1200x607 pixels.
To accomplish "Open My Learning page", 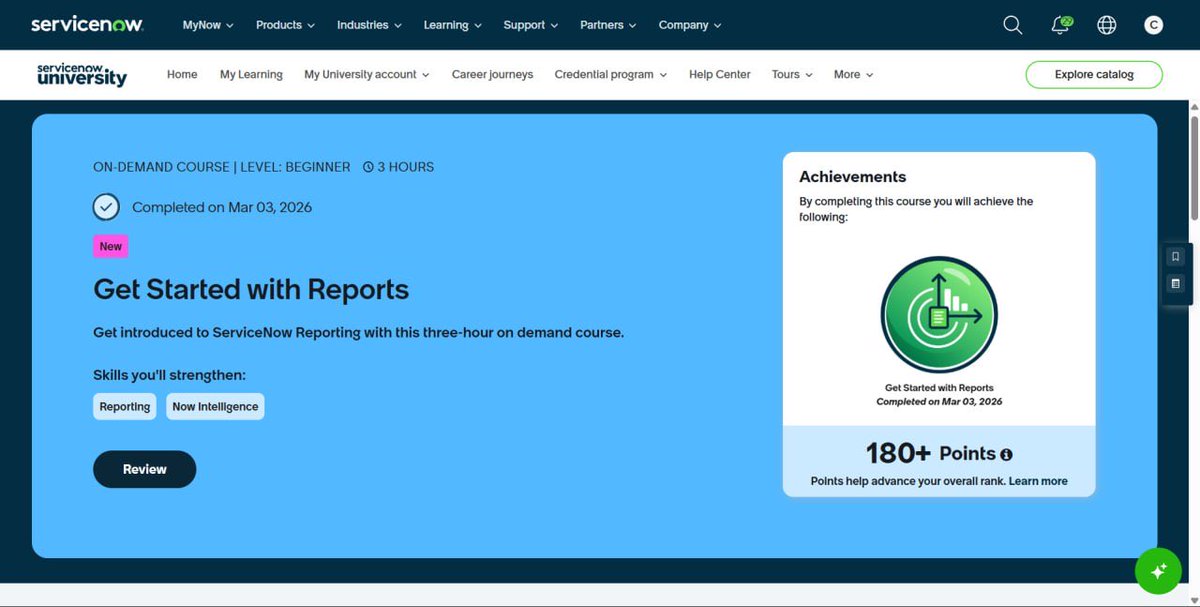I will tap(251, 74).
